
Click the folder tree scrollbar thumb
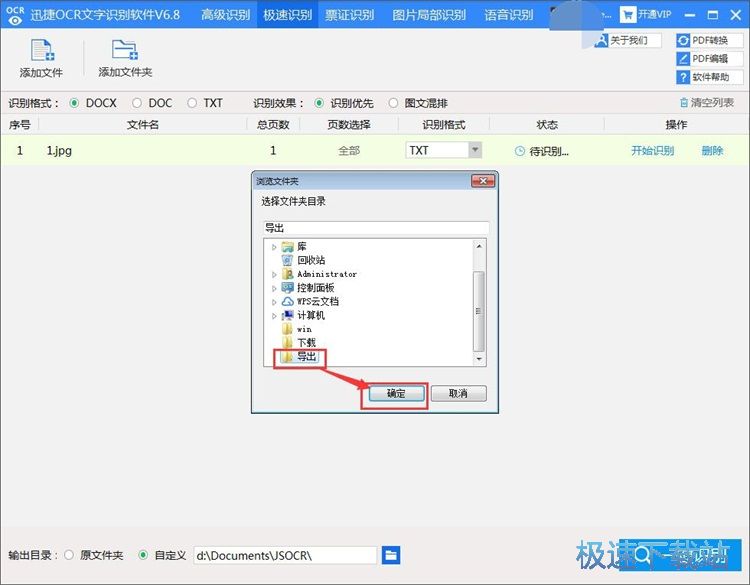(x=479, y=311)
